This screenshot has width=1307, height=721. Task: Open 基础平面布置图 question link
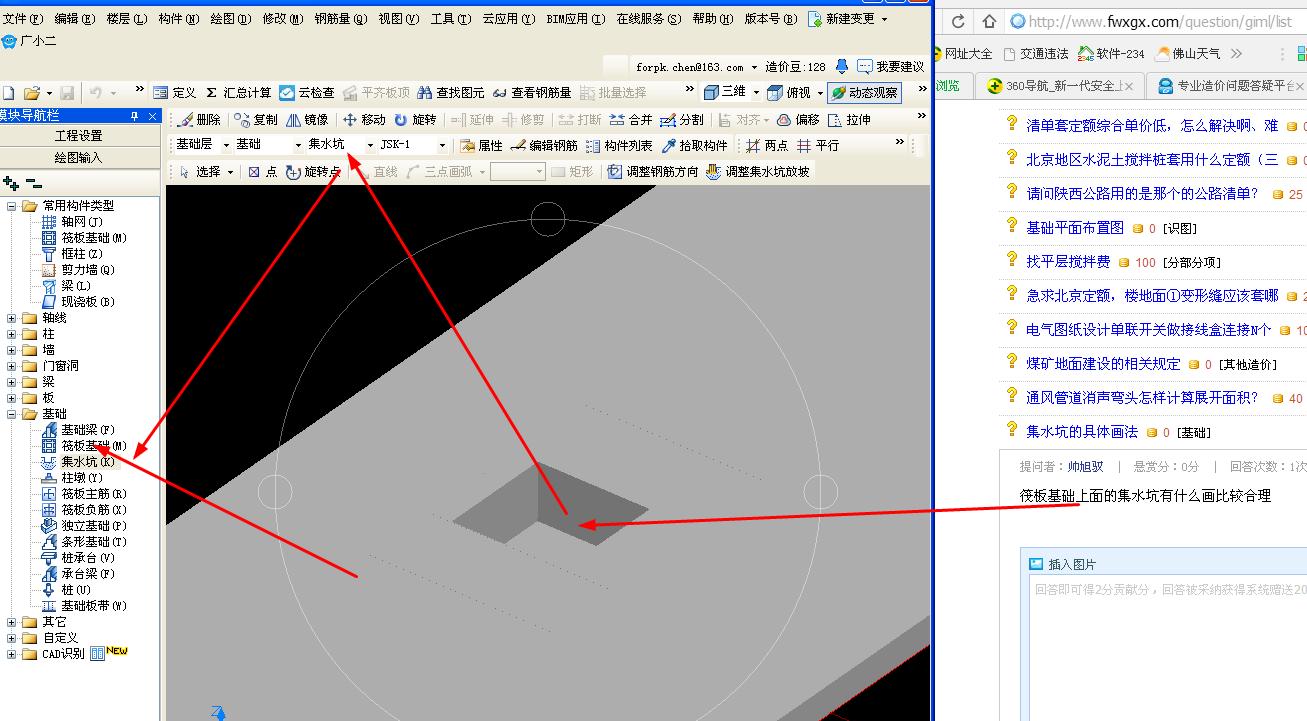(1075, 228)
